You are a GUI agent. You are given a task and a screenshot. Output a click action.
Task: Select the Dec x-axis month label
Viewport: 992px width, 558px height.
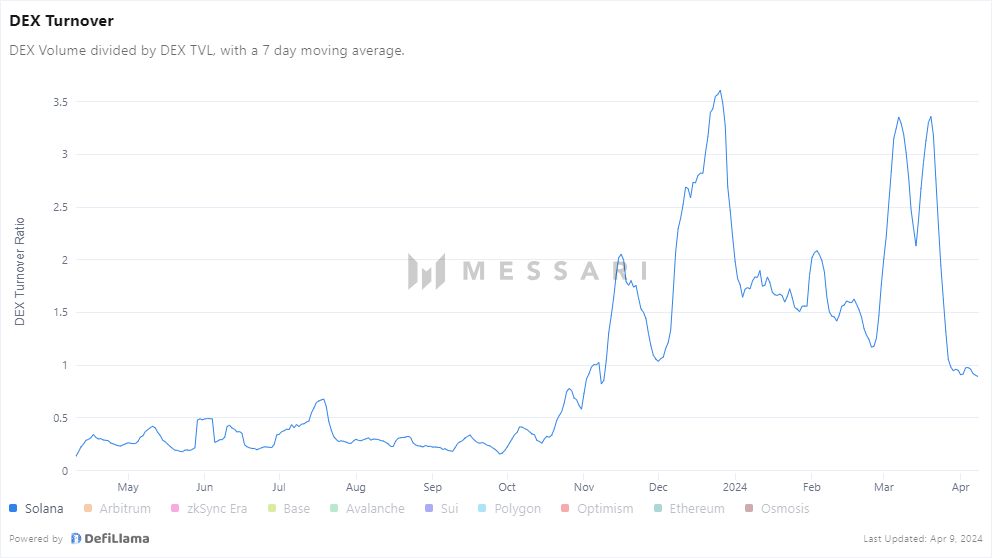click(658, 488)
